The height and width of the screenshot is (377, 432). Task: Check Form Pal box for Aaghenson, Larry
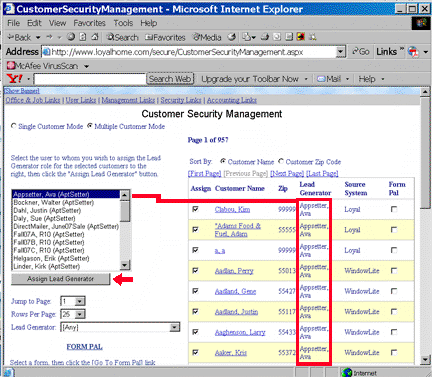pyautogui.click(x=394, y=332)
